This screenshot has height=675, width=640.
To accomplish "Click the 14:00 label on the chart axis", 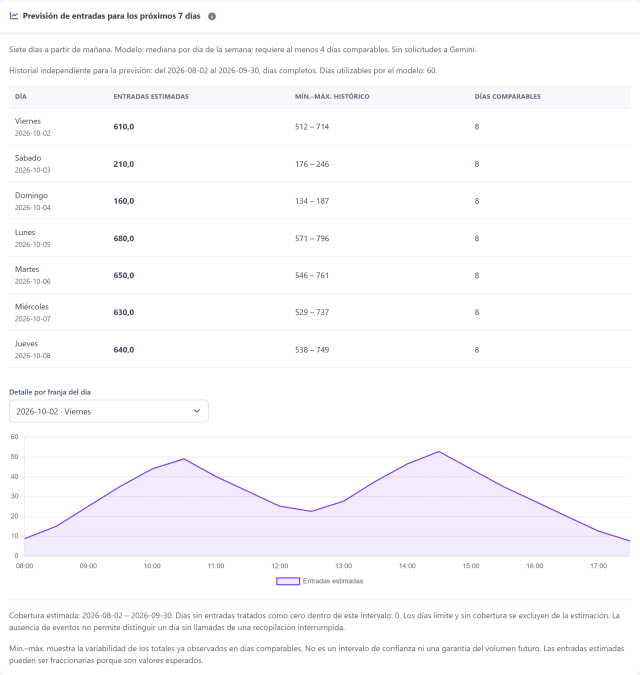I will coord(407,566).
